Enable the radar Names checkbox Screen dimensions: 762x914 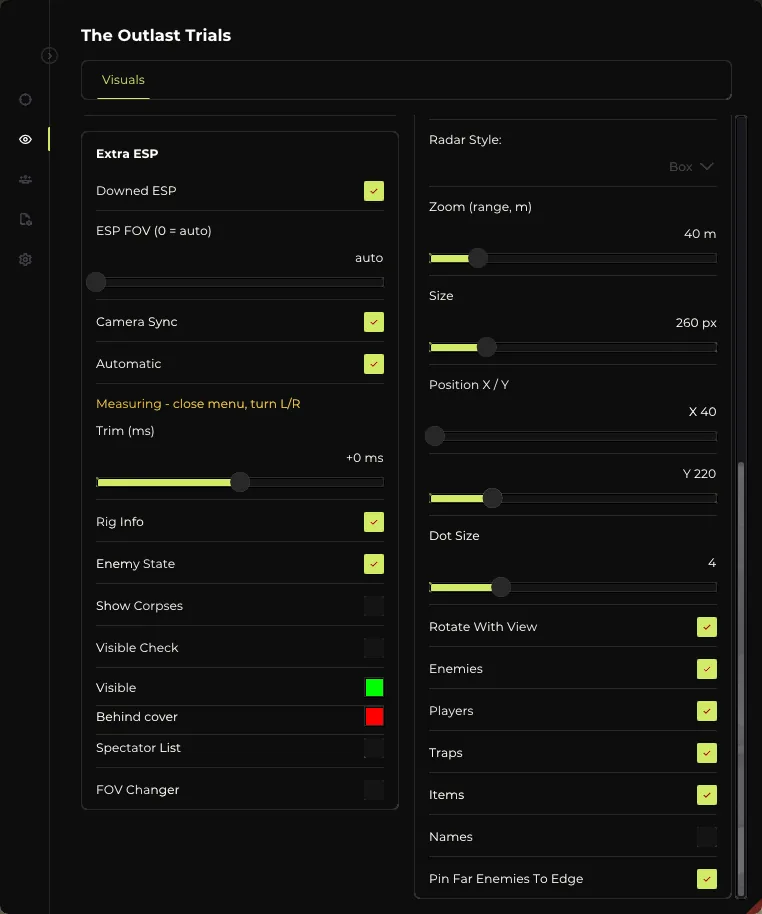[x=707, y=837]
